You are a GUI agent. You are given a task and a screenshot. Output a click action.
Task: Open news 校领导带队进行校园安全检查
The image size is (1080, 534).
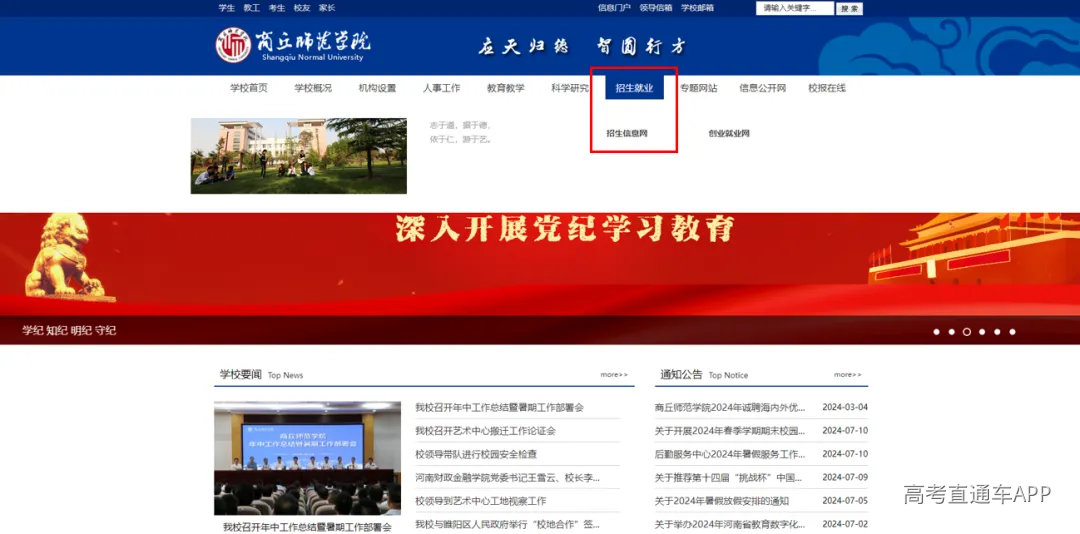[x=476, y=455]
